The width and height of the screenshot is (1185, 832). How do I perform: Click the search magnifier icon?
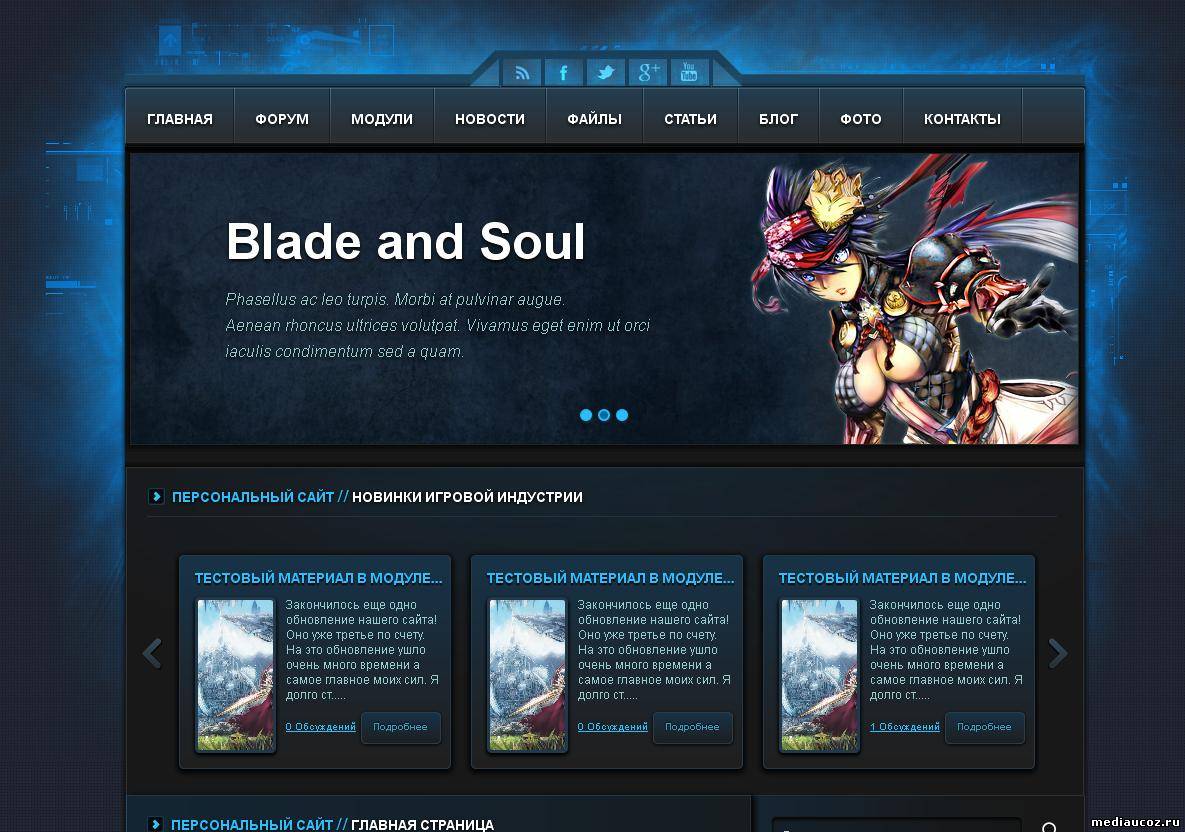coord(1049,827)
